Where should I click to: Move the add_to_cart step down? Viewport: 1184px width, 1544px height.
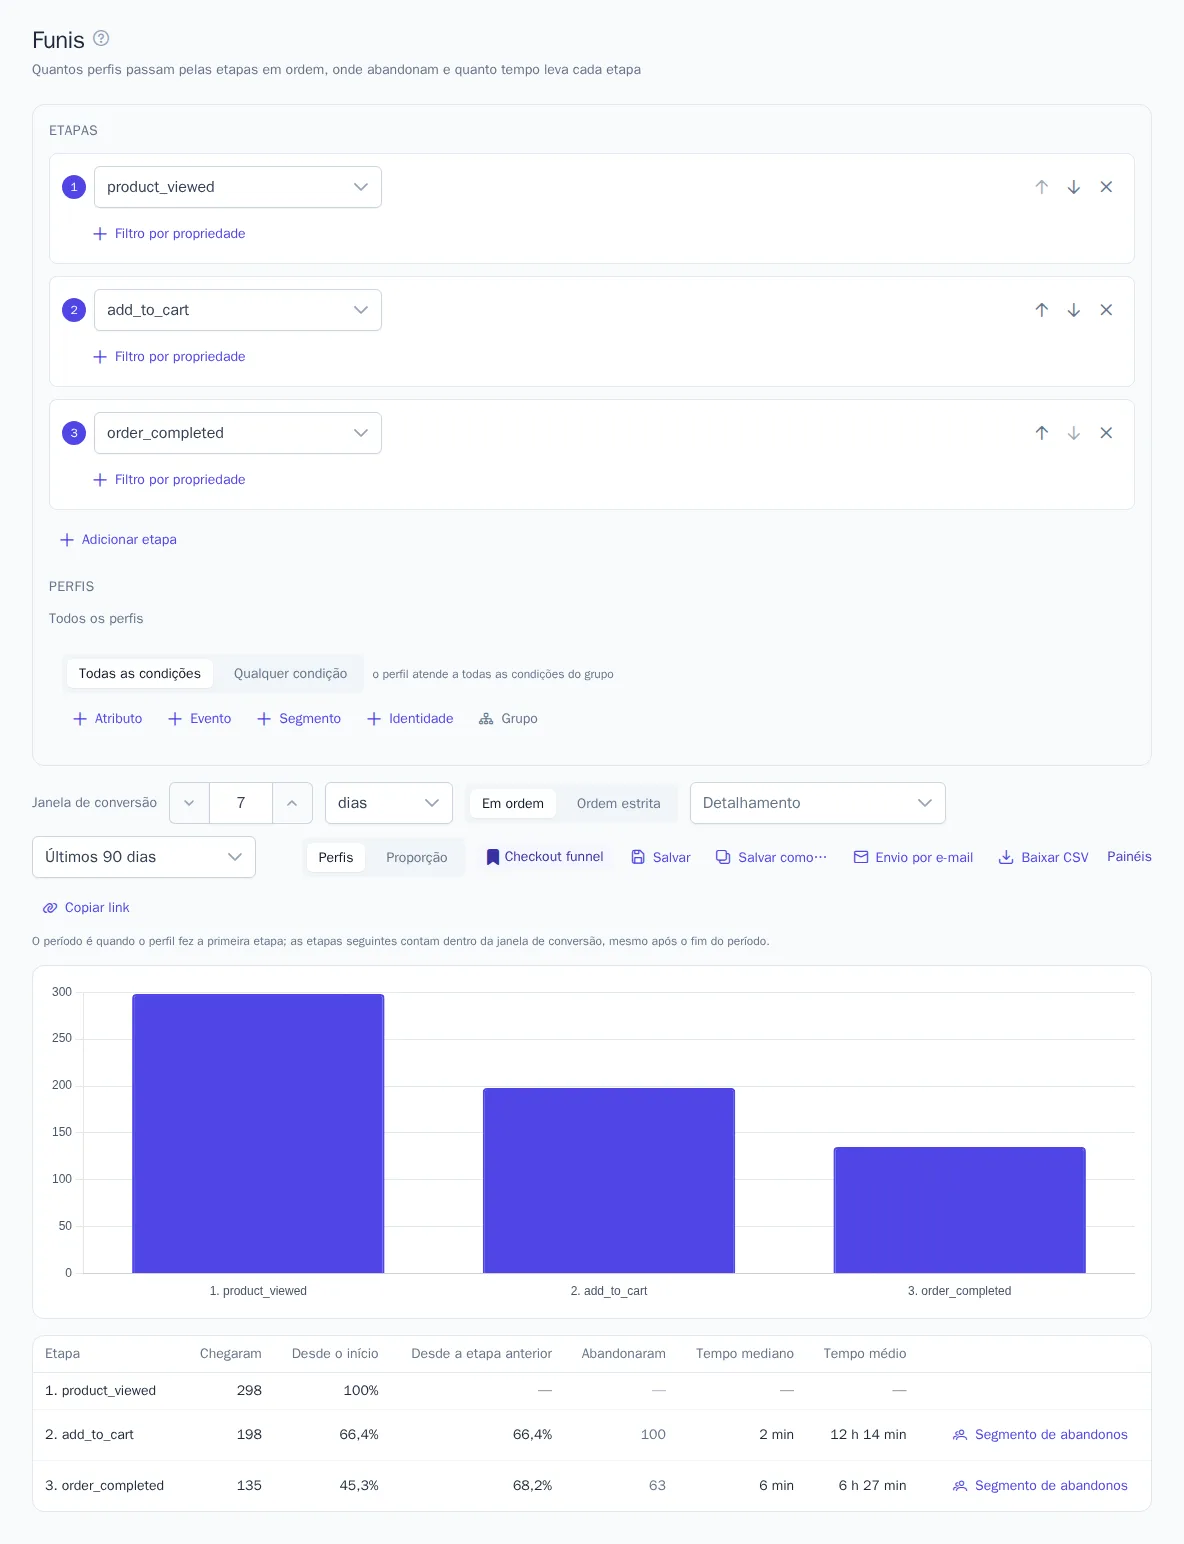(x=1074, y=310)
